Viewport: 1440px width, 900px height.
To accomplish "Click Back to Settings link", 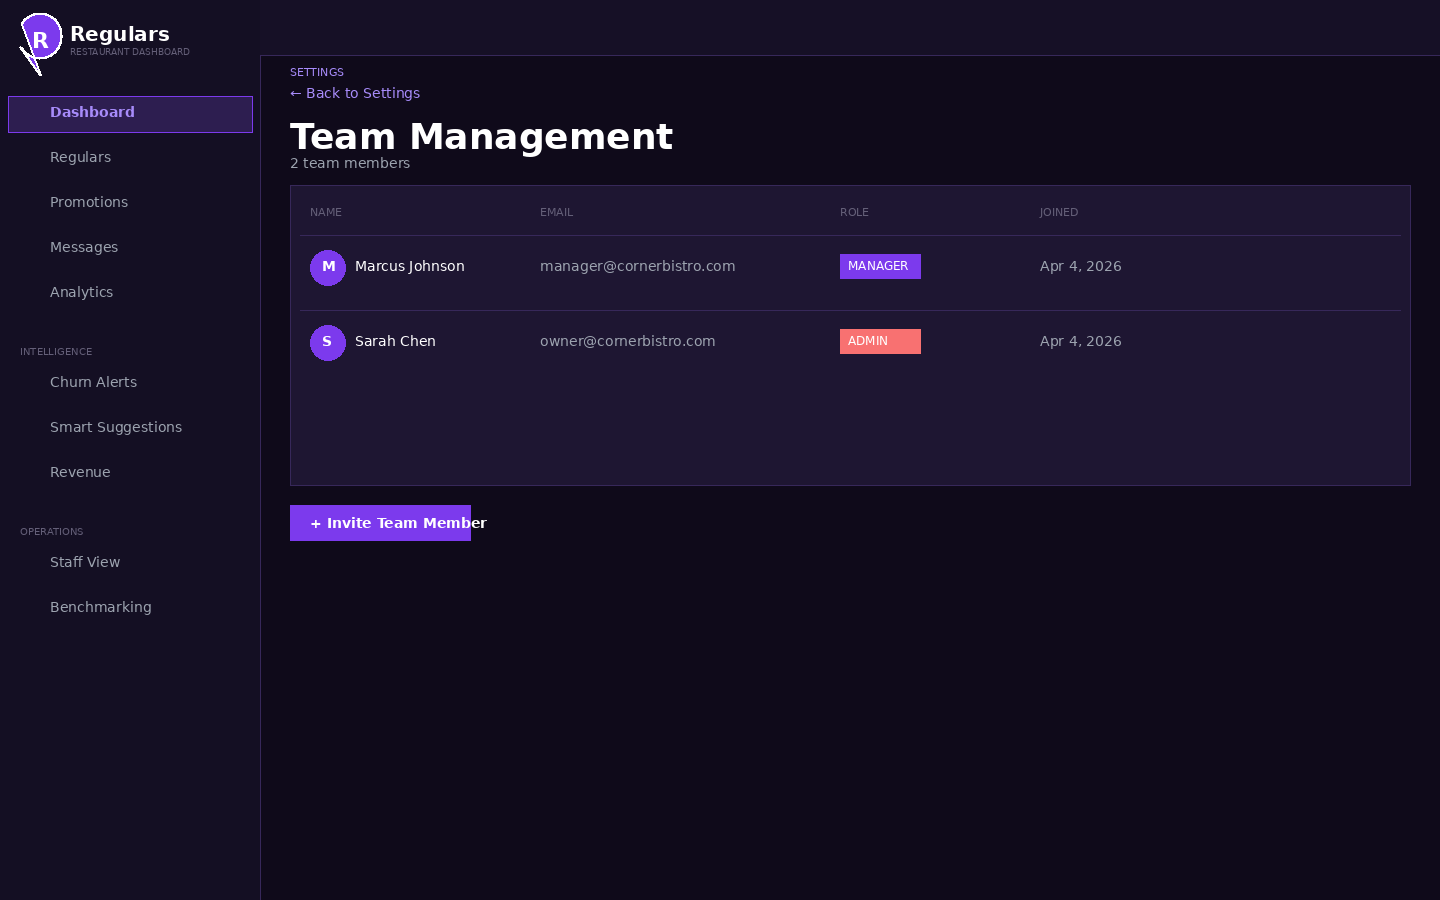I will pyautogui.click(x=354, y=93).
